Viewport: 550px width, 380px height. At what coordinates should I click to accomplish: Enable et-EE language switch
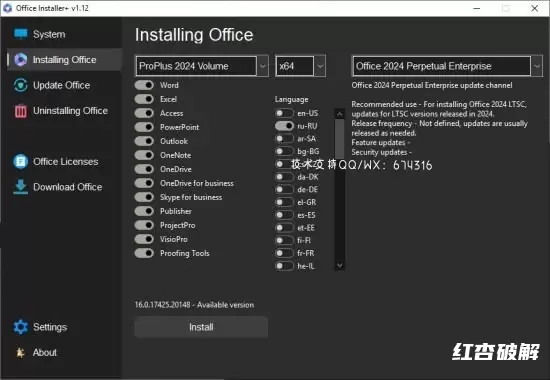[x=284, y=228]
